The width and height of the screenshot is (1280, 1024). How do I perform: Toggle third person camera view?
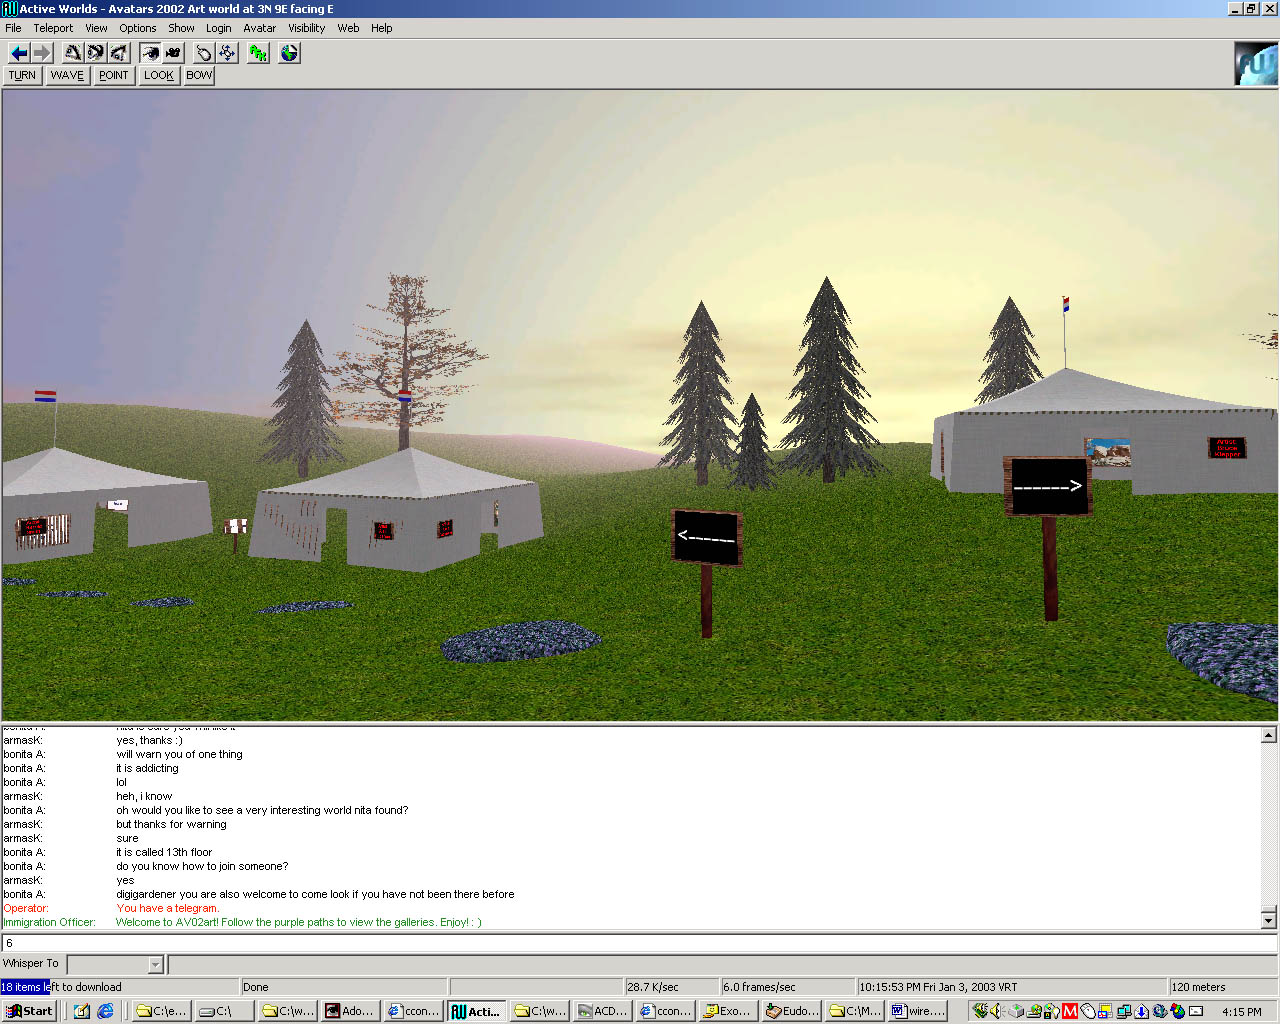point(173,53)
